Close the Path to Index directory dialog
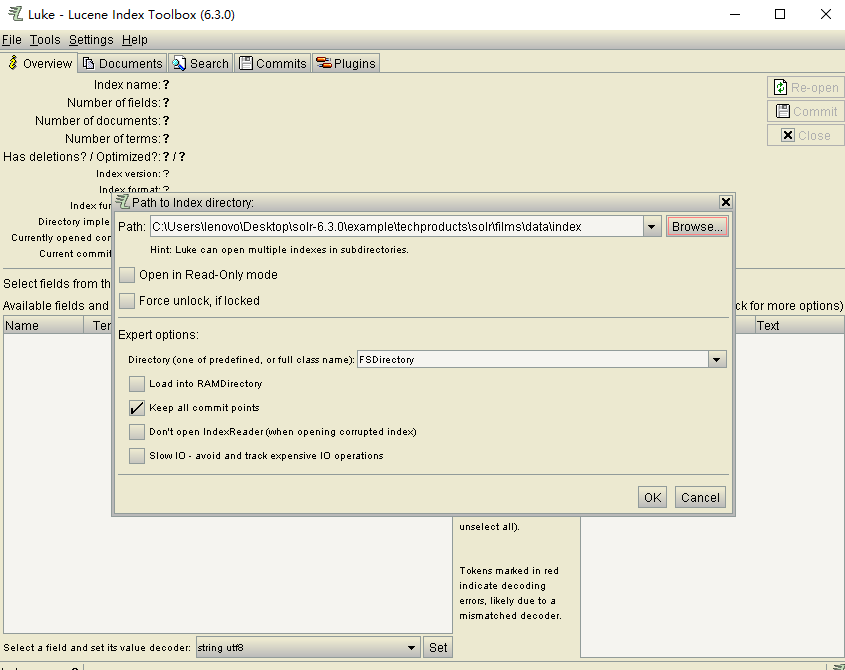Screen dimensions: 845x670 [x=726, y=202]
